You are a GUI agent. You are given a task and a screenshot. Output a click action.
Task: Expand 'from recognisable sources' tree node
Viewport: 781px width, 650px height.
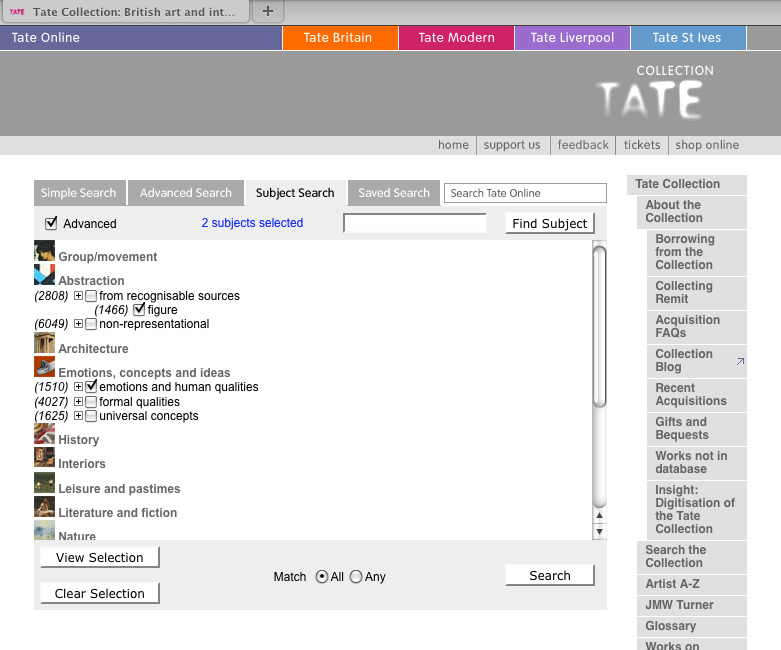click(78, 296)
